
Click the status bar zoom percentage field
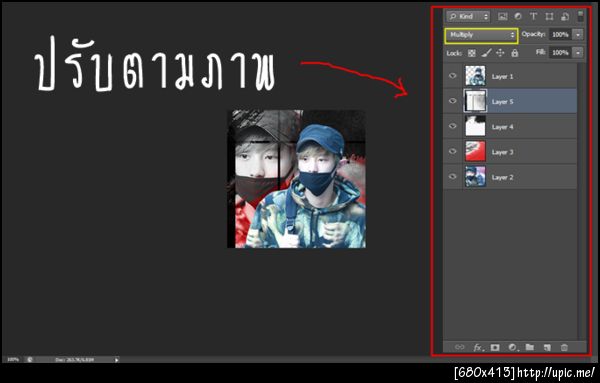coord(13,360)
